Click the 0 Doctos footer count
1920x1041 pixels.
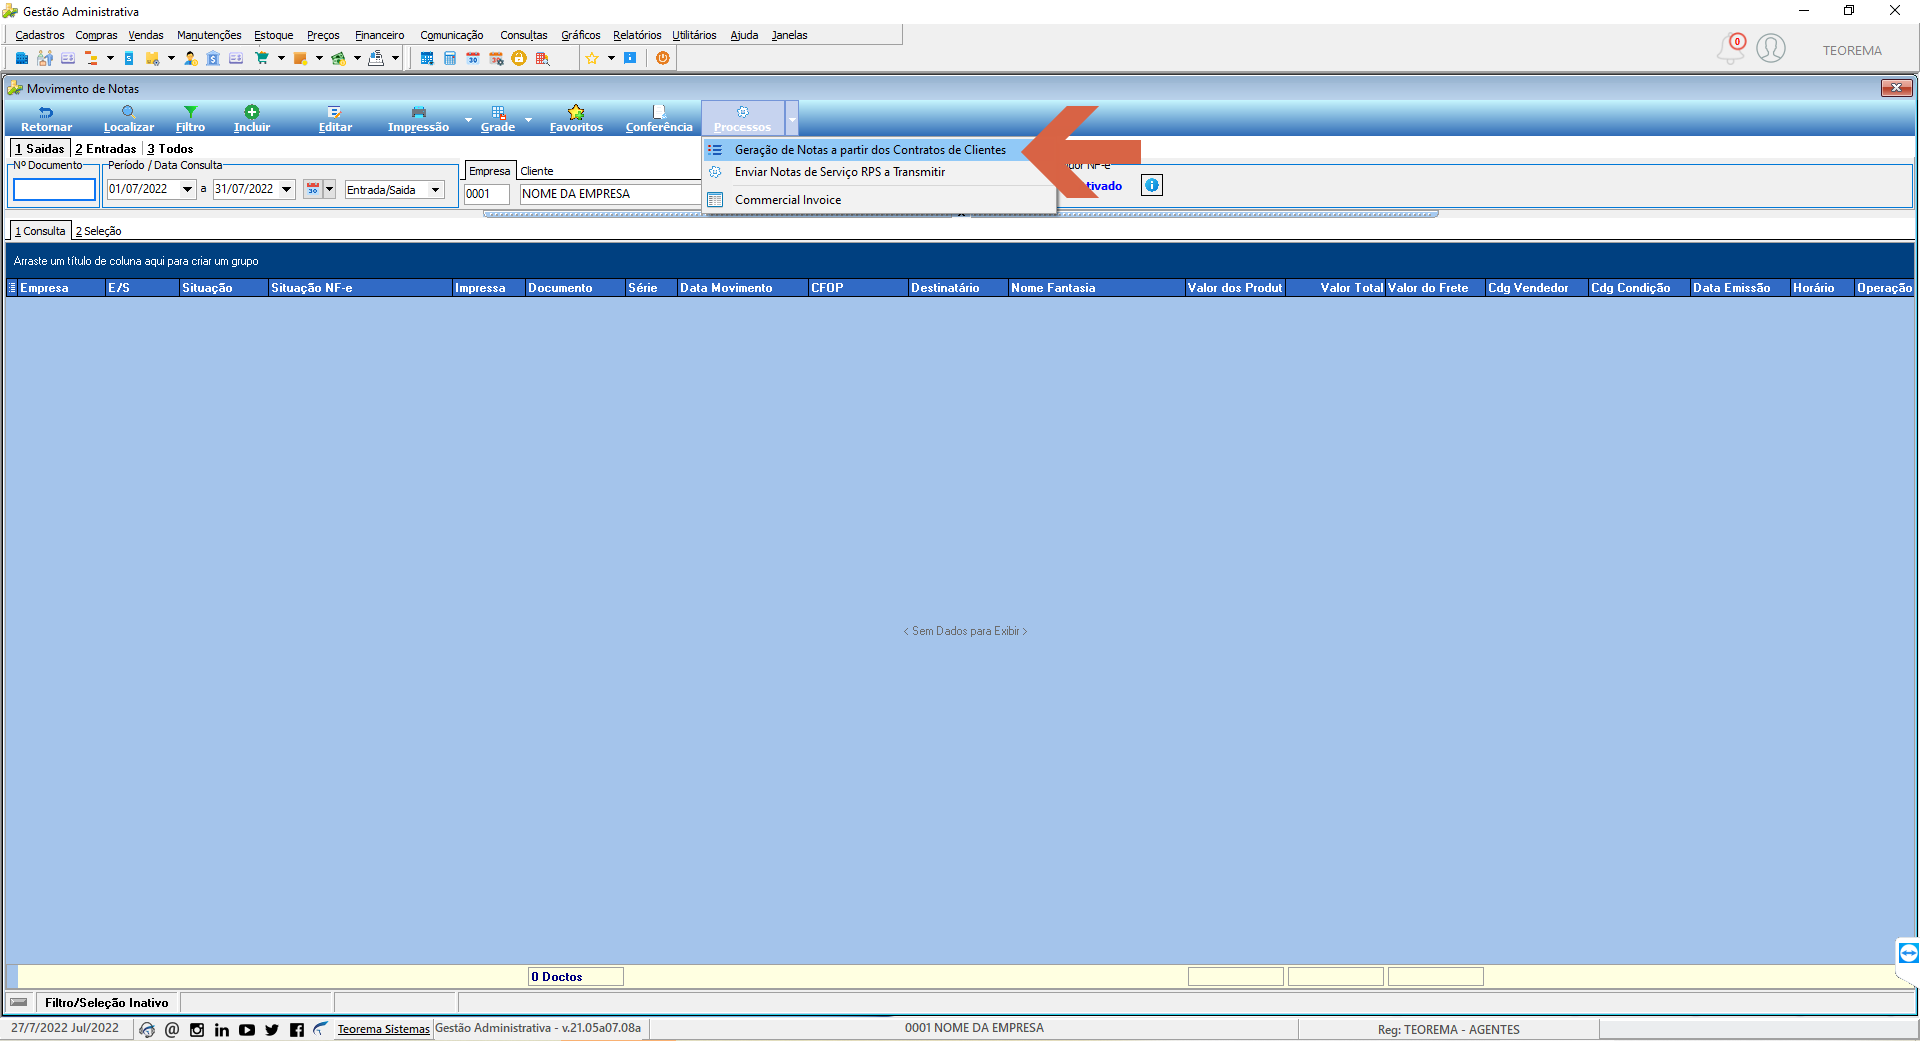tap(576, 977)
